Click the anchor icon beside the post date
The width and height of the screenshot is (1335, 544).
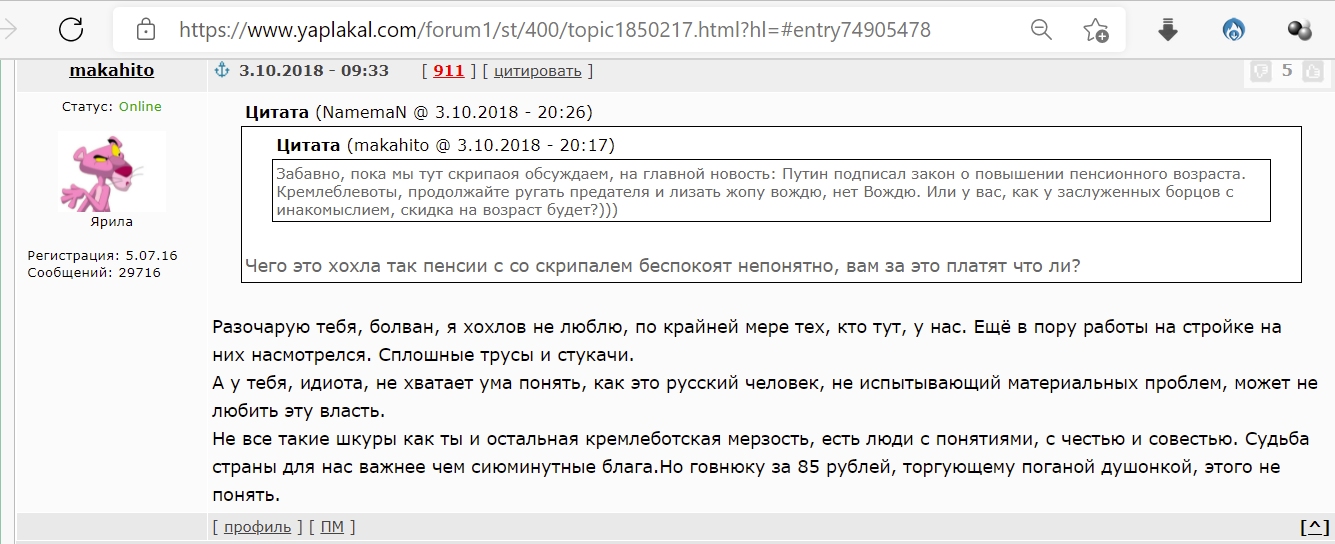pos(223,70)
